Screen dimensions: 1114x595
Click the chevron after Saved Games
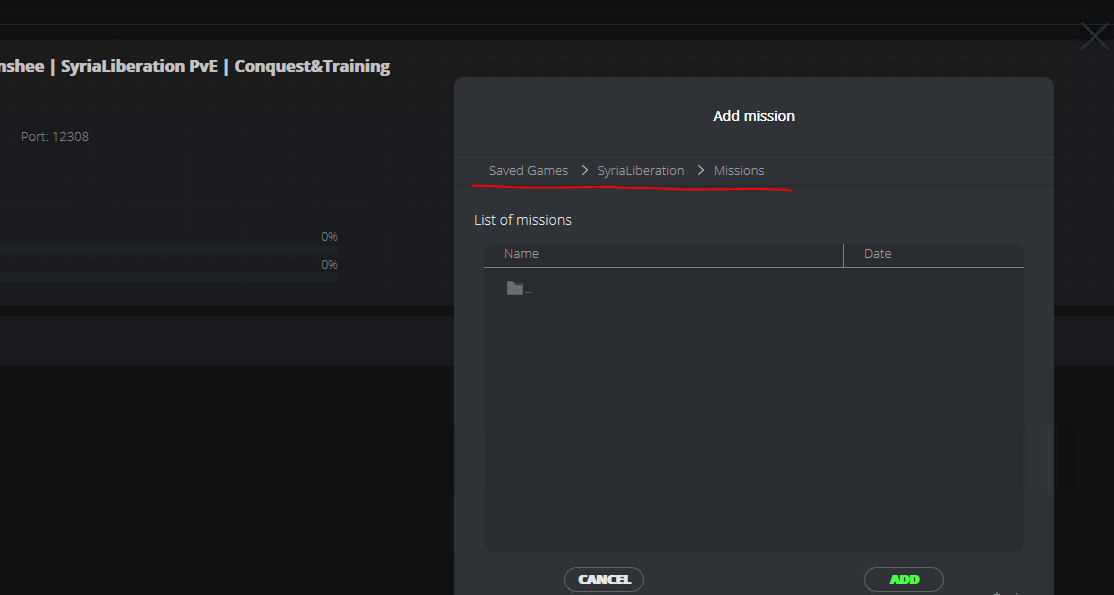pyautogui.click(x=585, y=171)
